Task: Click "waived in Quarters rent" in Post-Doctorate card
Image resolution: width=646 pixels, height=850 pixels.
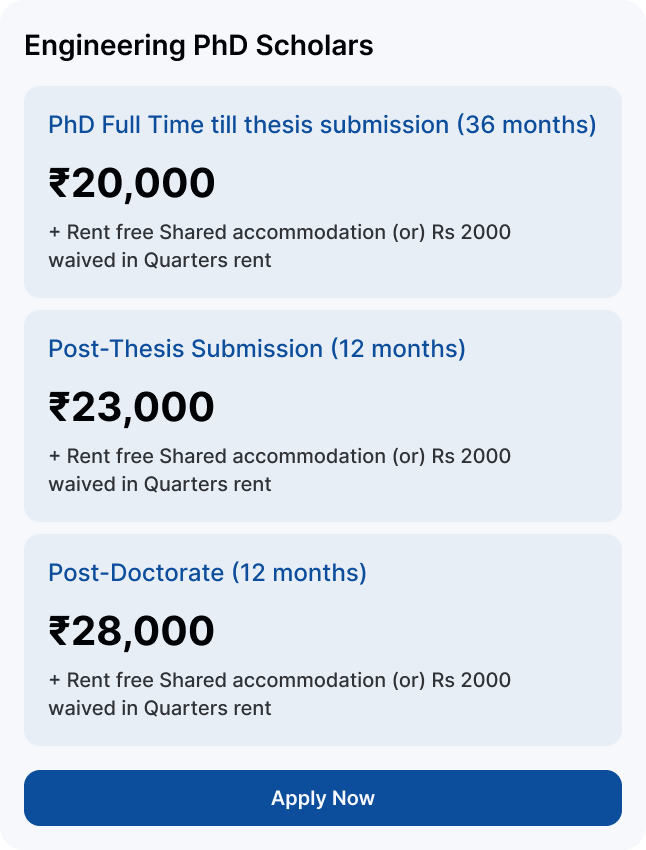Action: (x=160, y=708)
